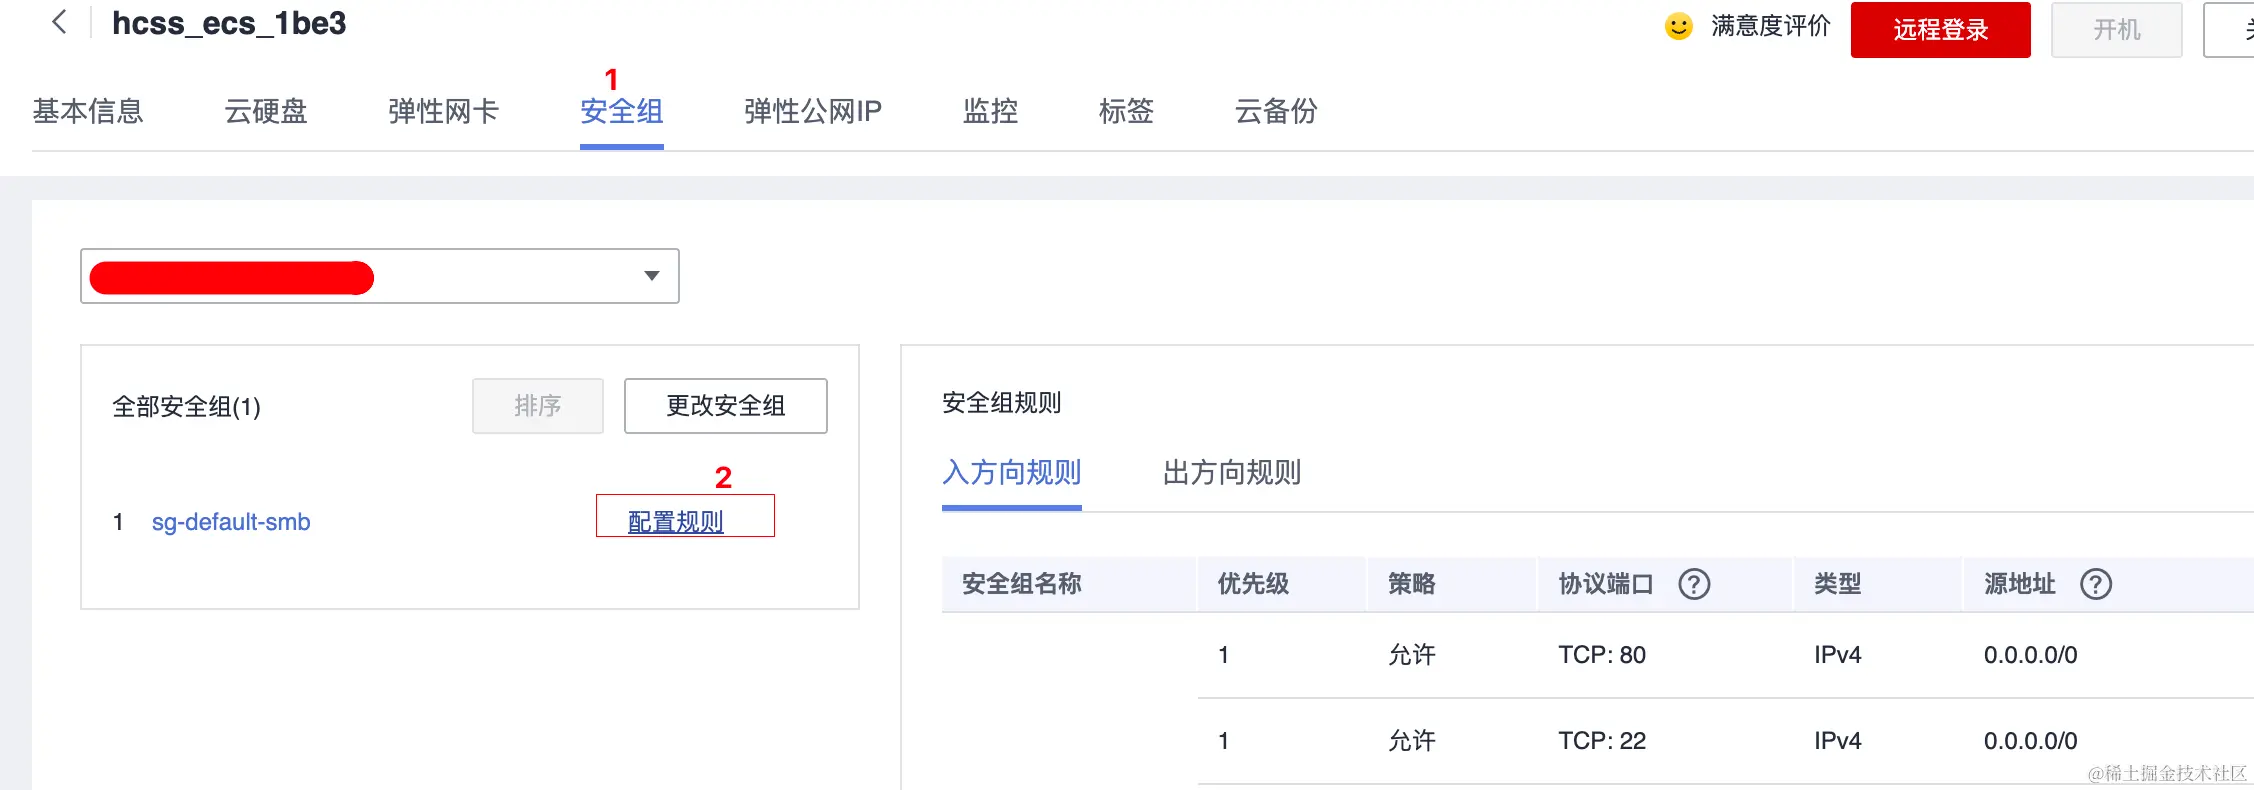Screen dimensions: 2254x790
Task: Click the smiley satisfaction rating icon
Action: click(1678, 26)
